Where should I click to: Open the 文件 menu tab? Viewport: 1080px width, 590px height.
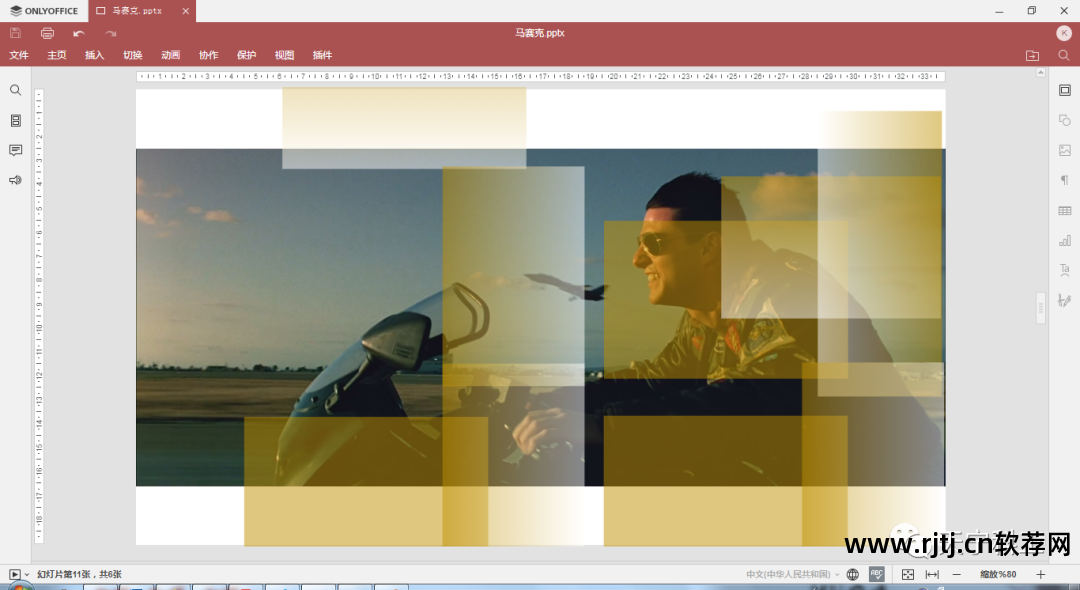click(x=19, y=55)
